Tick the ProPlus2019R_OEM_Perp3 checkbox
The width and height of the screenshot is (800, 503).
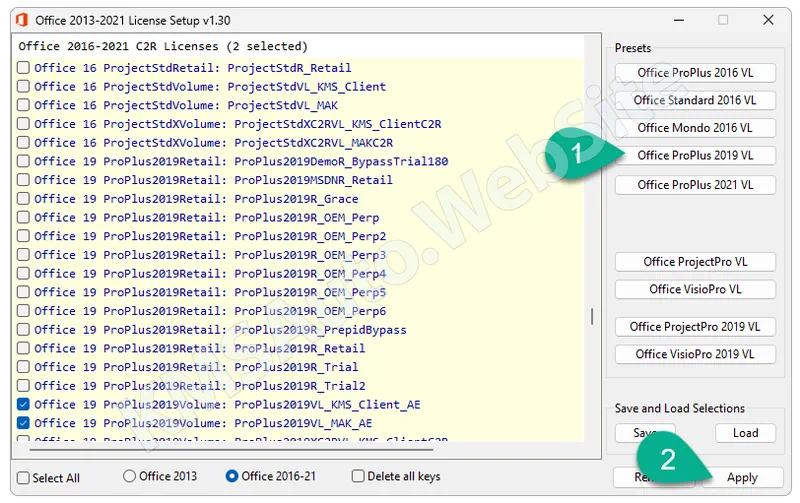click(x=23, y=255)
